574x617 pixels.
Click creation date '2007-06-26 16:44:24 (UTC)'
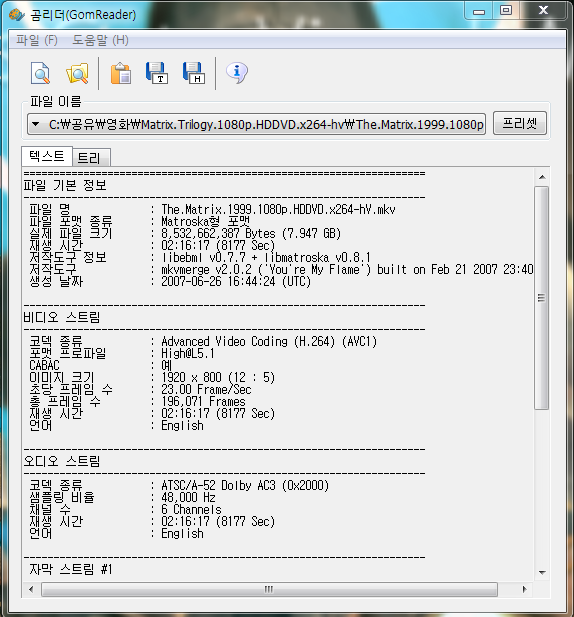236,281
